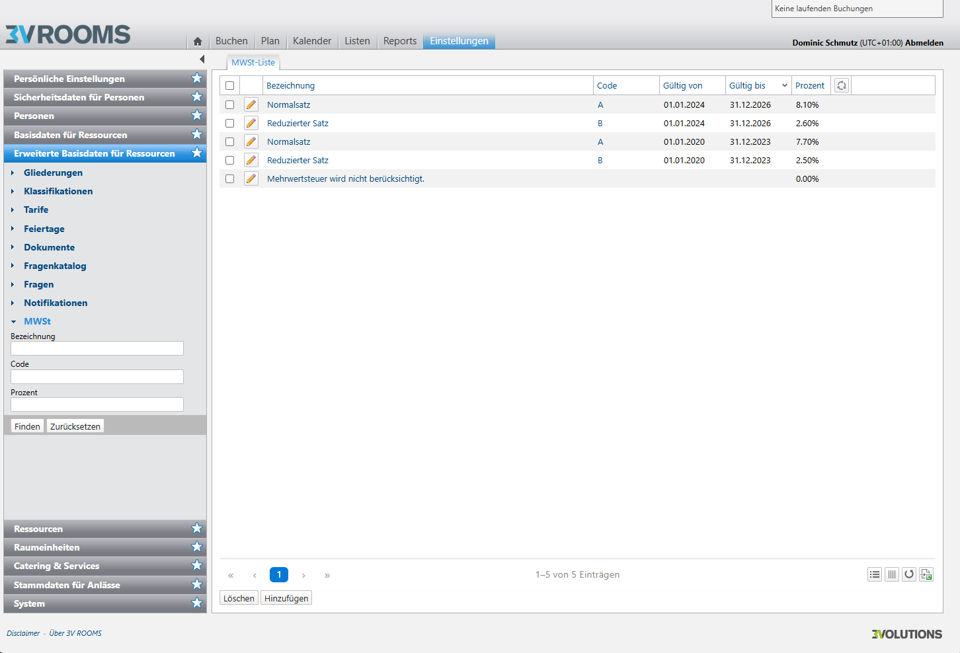
Task: Open the Gültig bis column sort dropdown
Action: click(784, 86)
